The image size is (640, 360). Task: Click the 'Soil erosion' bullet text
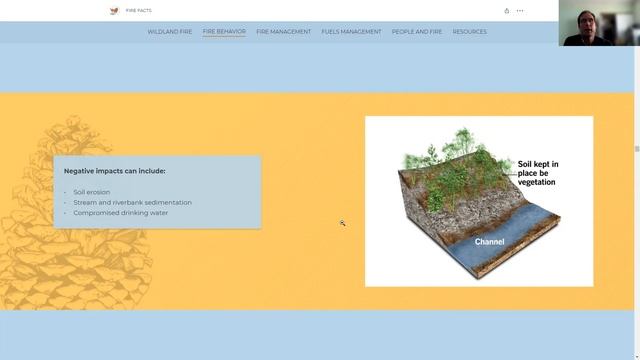click(92, 192)
